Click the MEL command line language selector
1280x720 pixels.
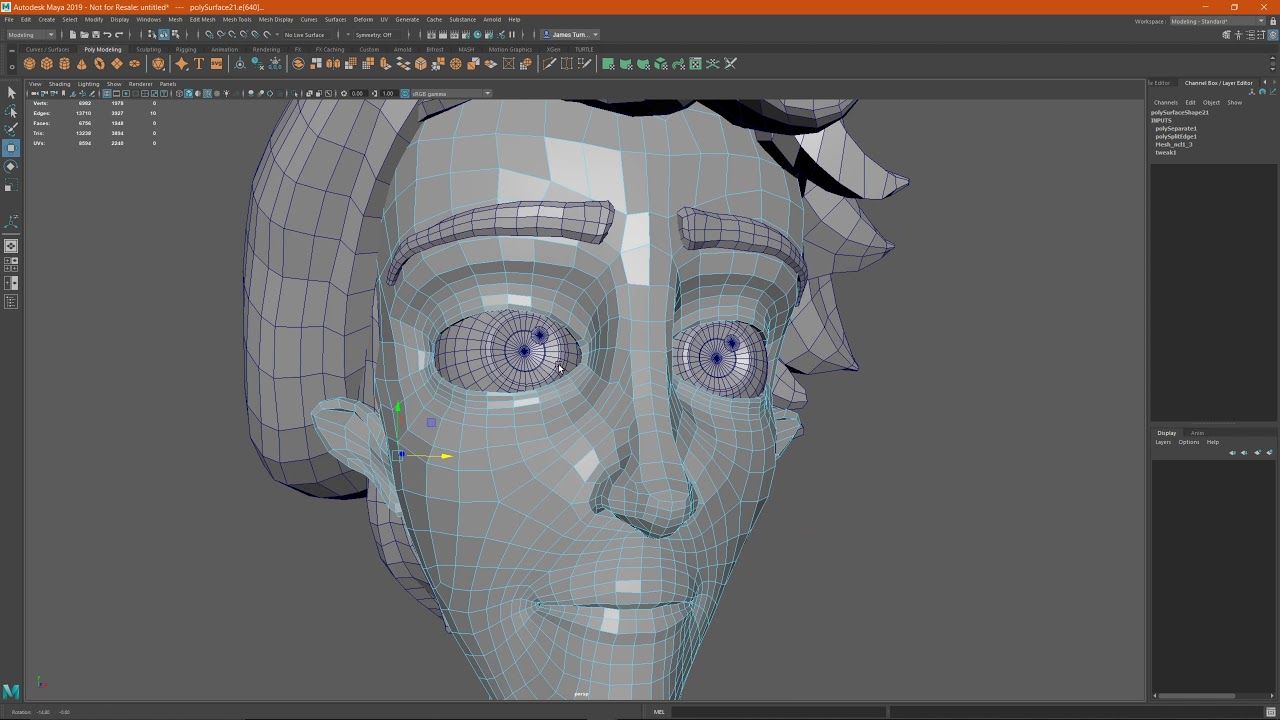click(659, 712)
